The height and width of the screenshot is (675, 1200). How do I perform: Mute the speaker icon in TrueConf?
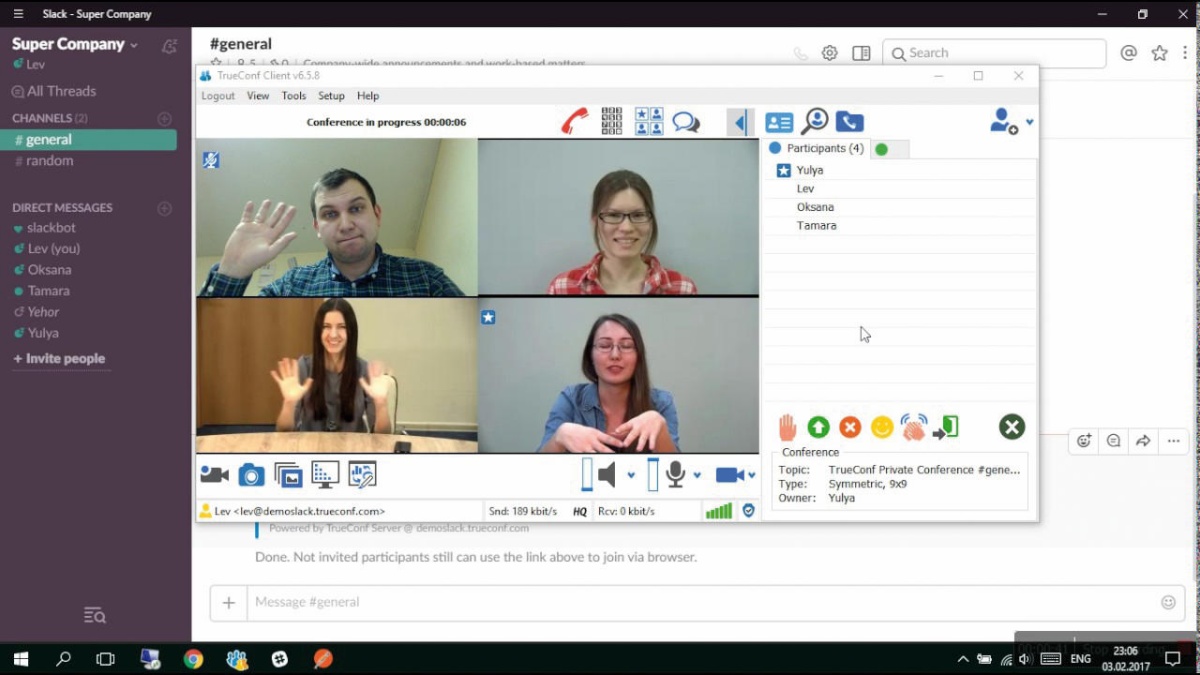(x=607, y=475)
